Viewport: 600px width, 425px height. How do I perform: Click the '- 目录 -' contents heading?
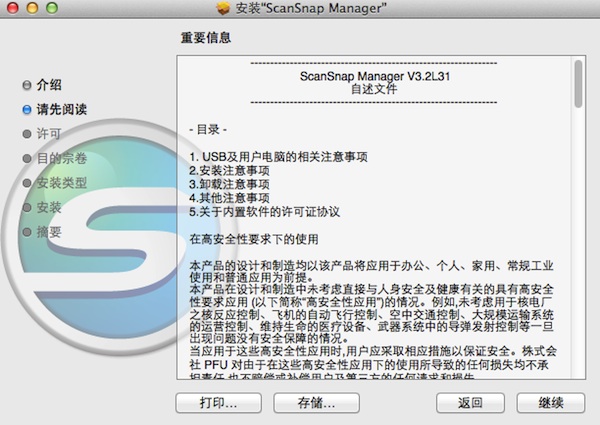click(x=208, y=130)
